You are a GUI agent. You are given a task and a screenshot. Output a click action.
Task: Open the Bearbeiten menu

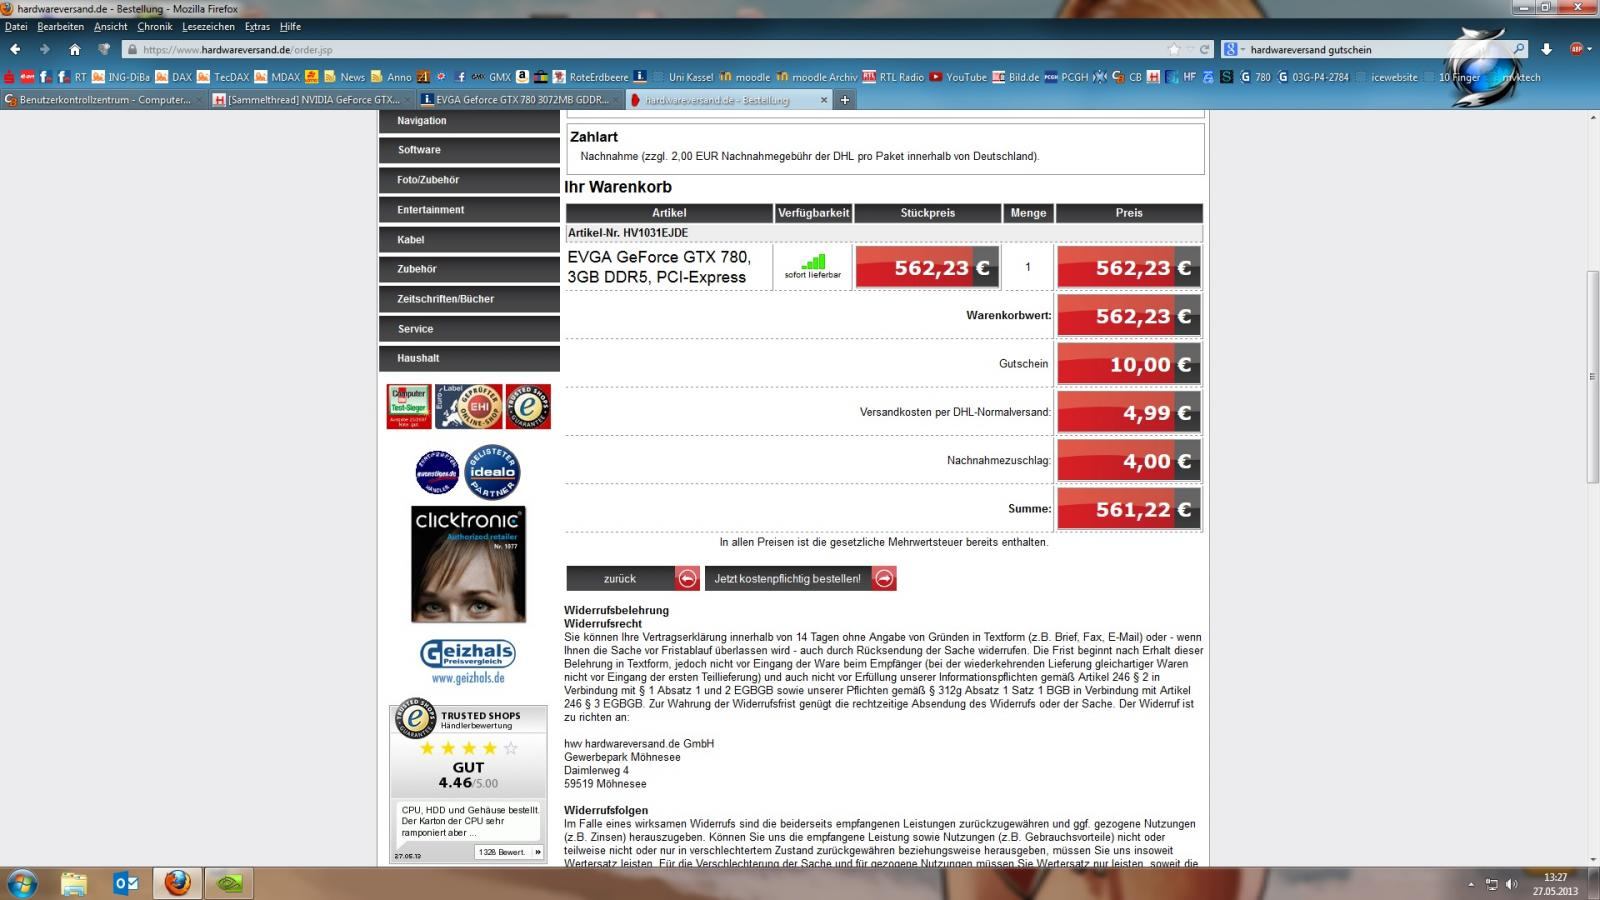[x=61, y=27]
